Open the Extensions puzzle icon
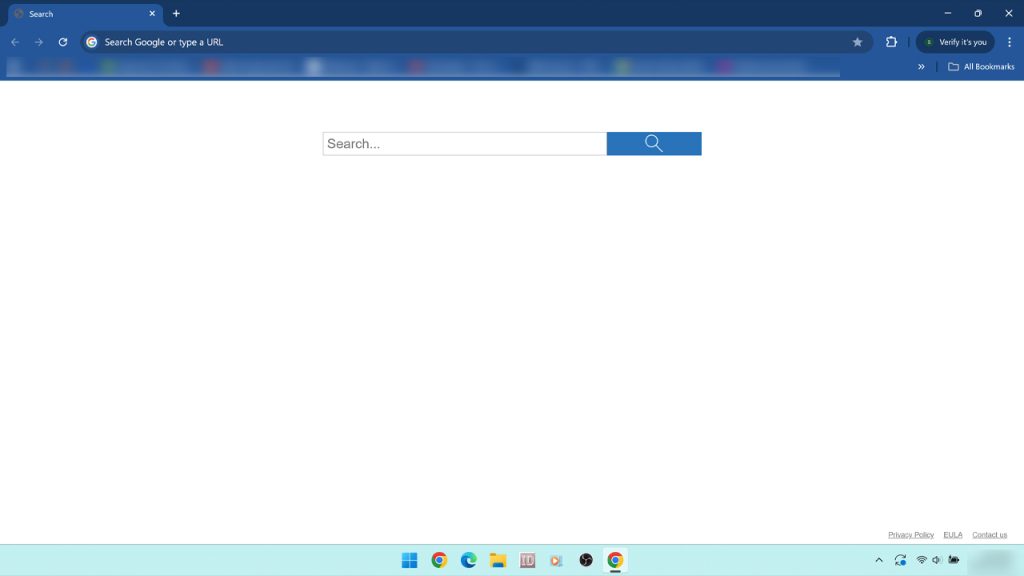 click(891, 42)
